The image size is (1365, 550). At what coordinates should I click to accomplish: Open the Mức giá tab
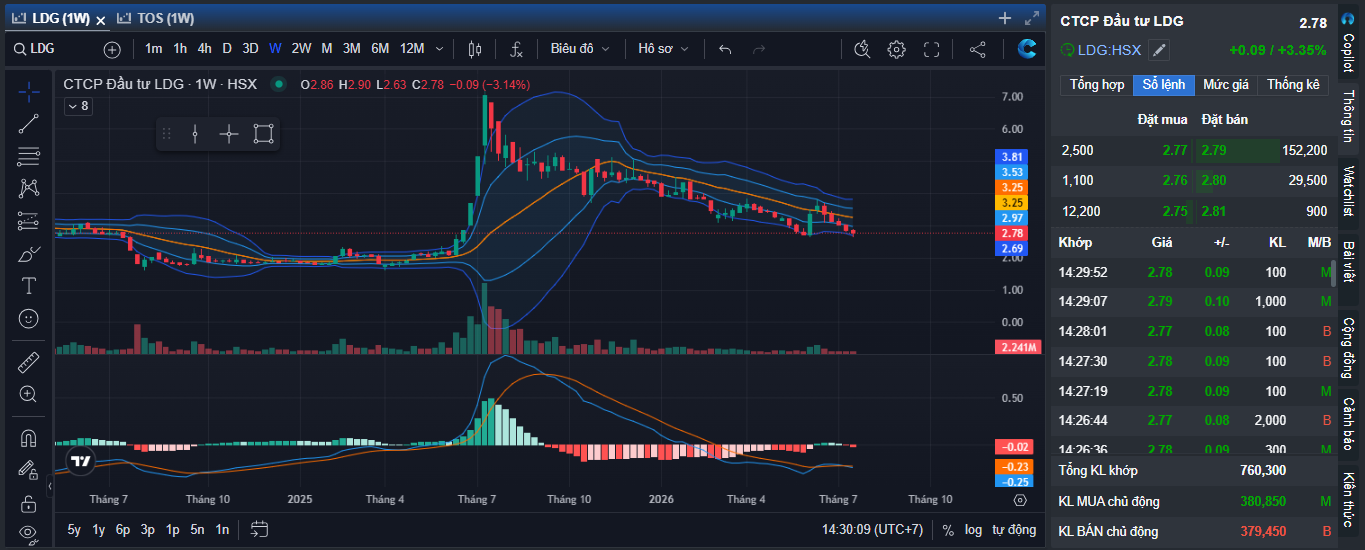(x=1225, y=85)
